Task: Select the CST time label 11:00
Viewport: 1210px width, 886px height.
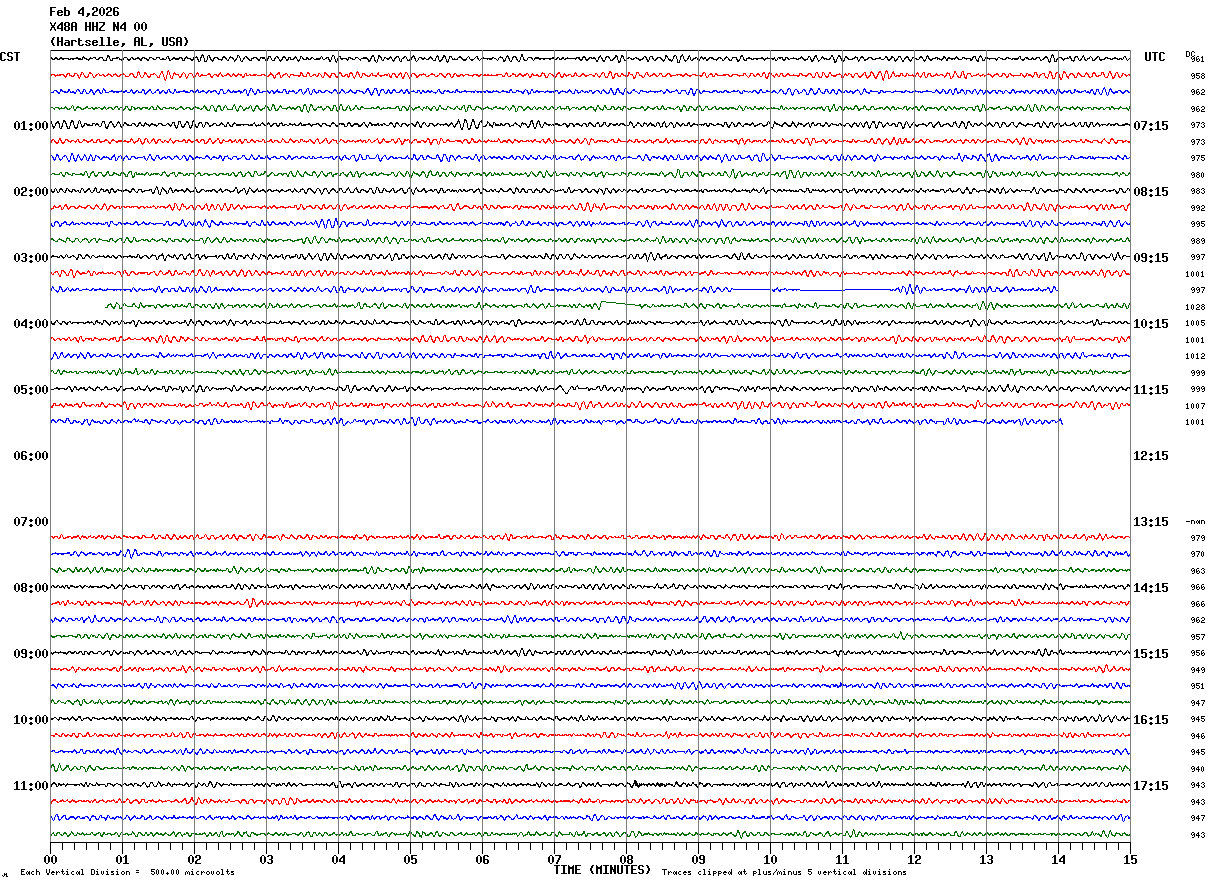Action: tap(31, 786)
